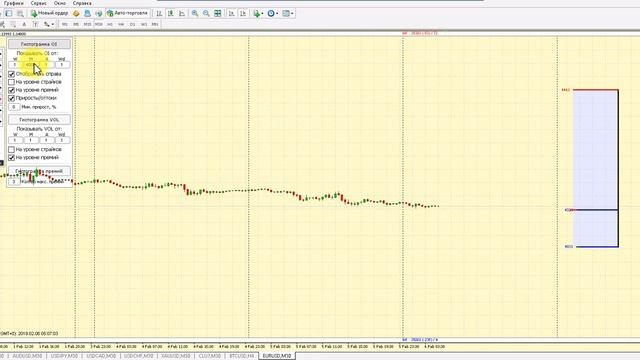640x360 pixels.
Task: Switch to AUDUSD,M30 chart tab
Action: (x=27, y=356)
